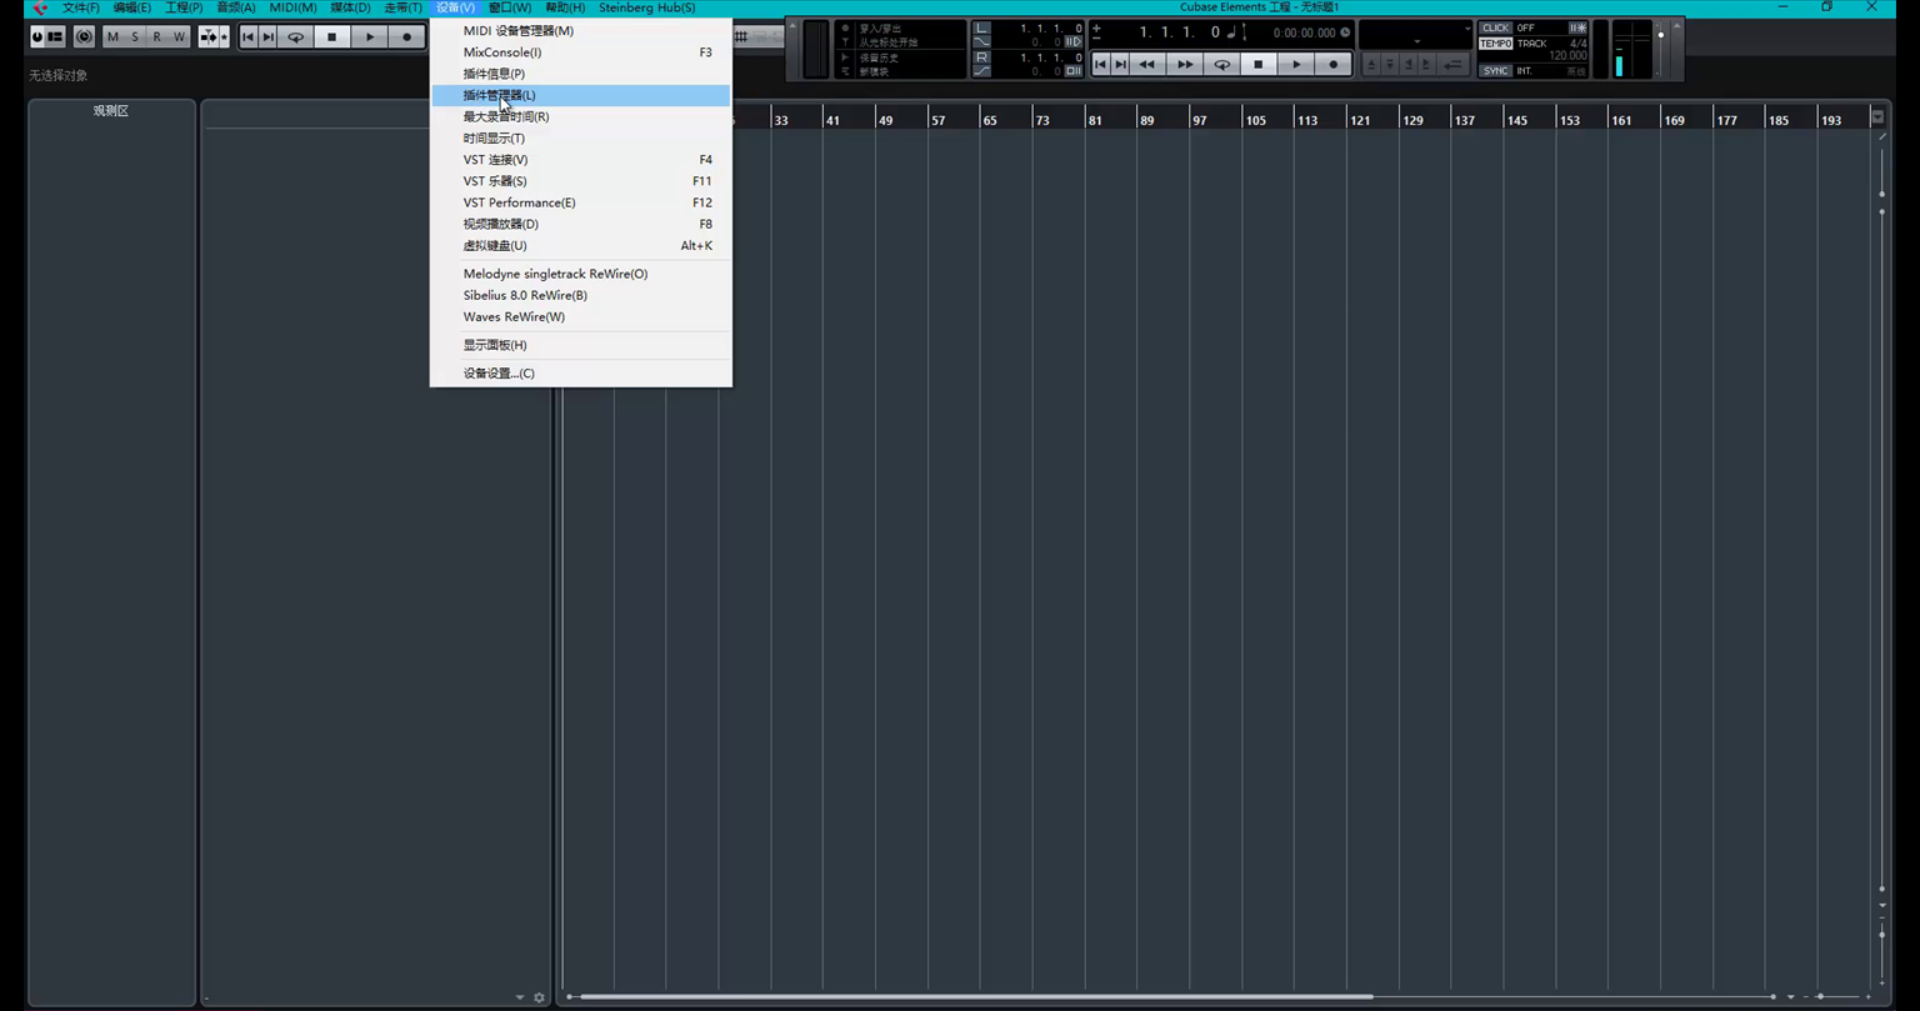The width and height of the screenshot is (1920, 1011).
Task: Open the 编辑(E) menu
Action: (132, 8)
